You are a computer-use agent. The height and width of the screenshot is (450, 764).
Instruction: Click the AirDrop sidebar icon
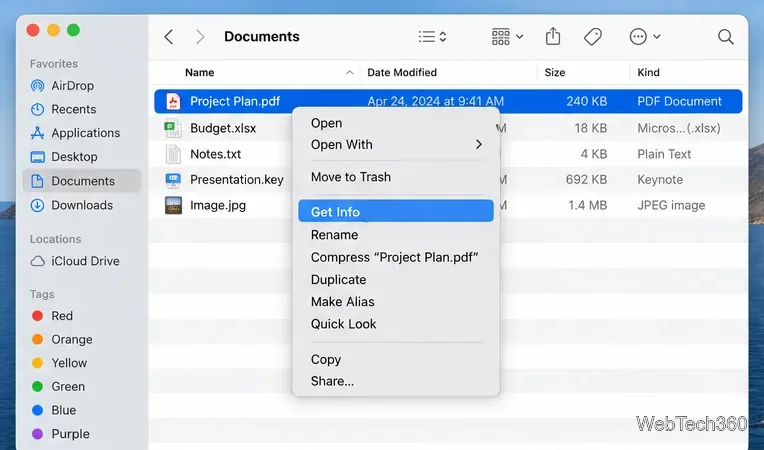38,86
